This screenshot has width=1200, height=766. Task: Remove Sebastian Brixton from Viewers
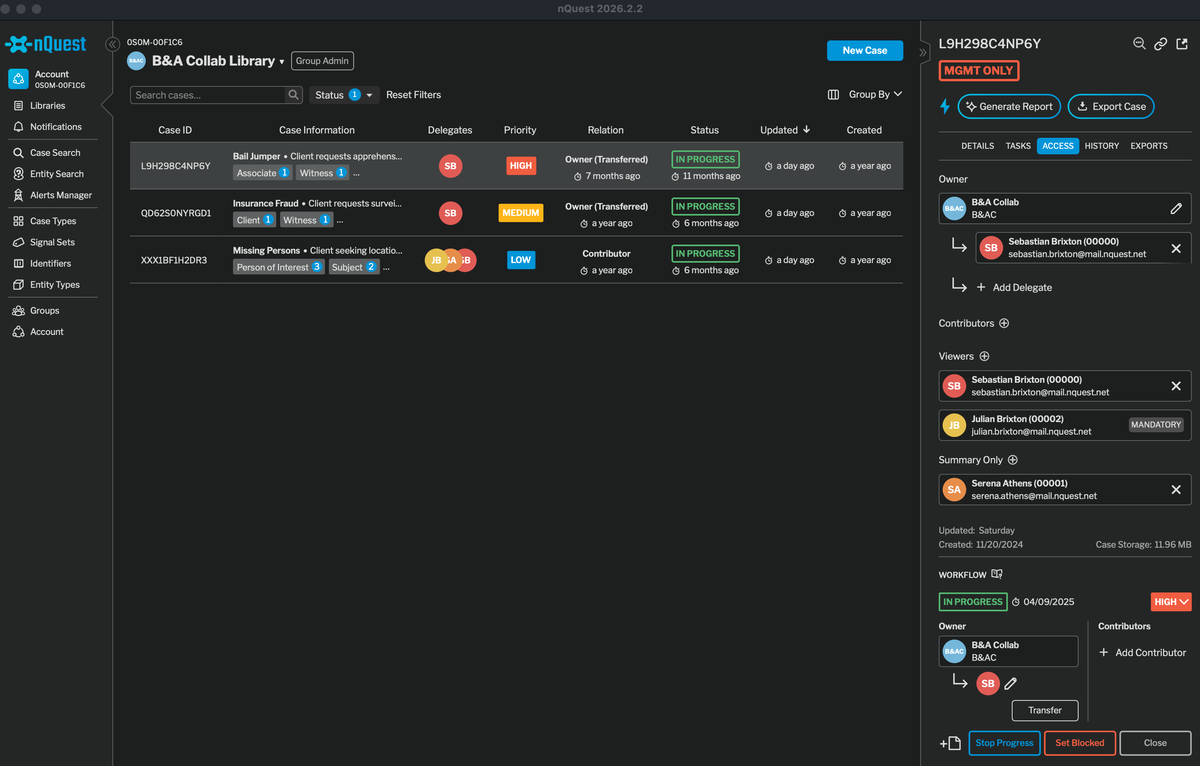coord(1177,385)
